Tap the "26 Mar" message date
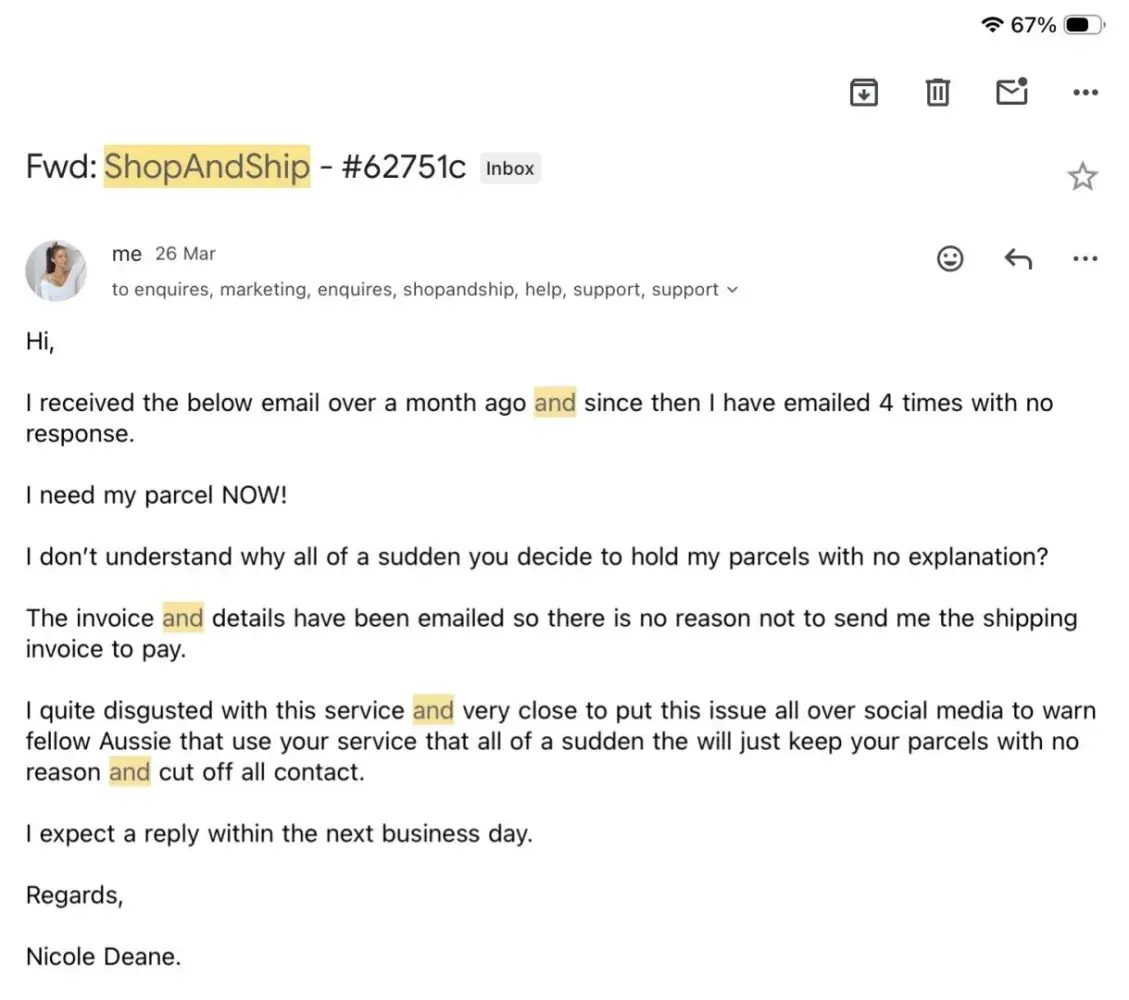The width and height of the screenshot is (1129, 1000). 185,254
